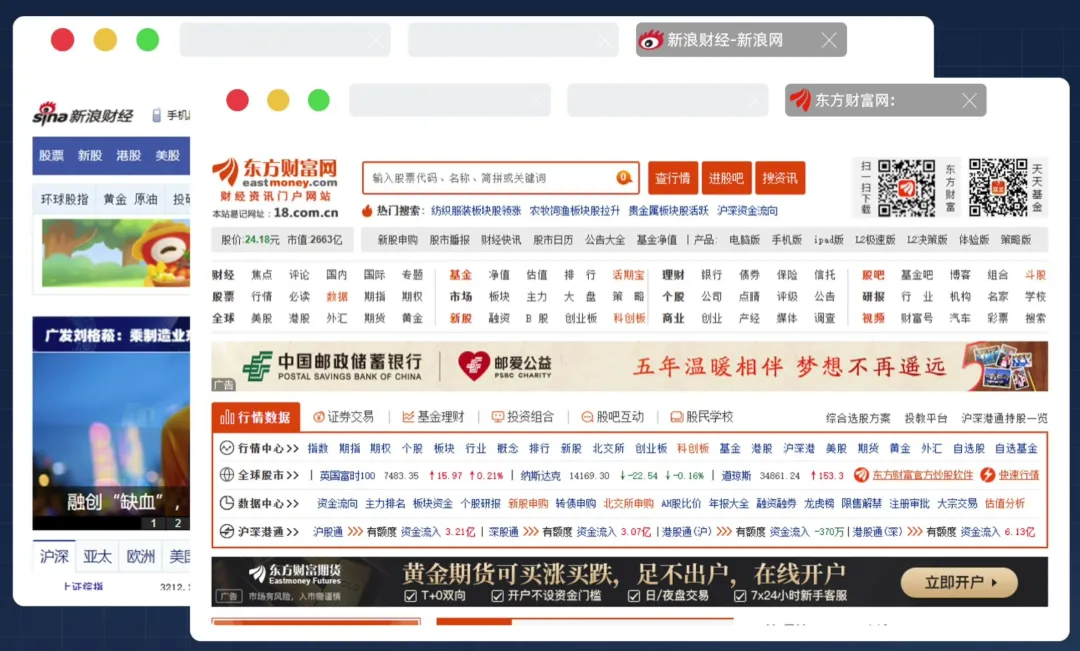
Task: Open the 新股申购 link in the gray bar
Action: pyautogui.click(x=397, y=240)
